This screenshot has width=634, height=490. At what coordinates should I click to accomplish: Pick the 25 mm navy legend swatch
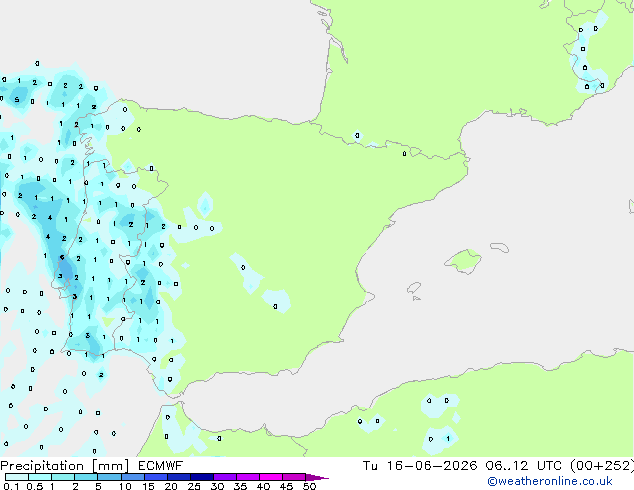click(201, 477)
